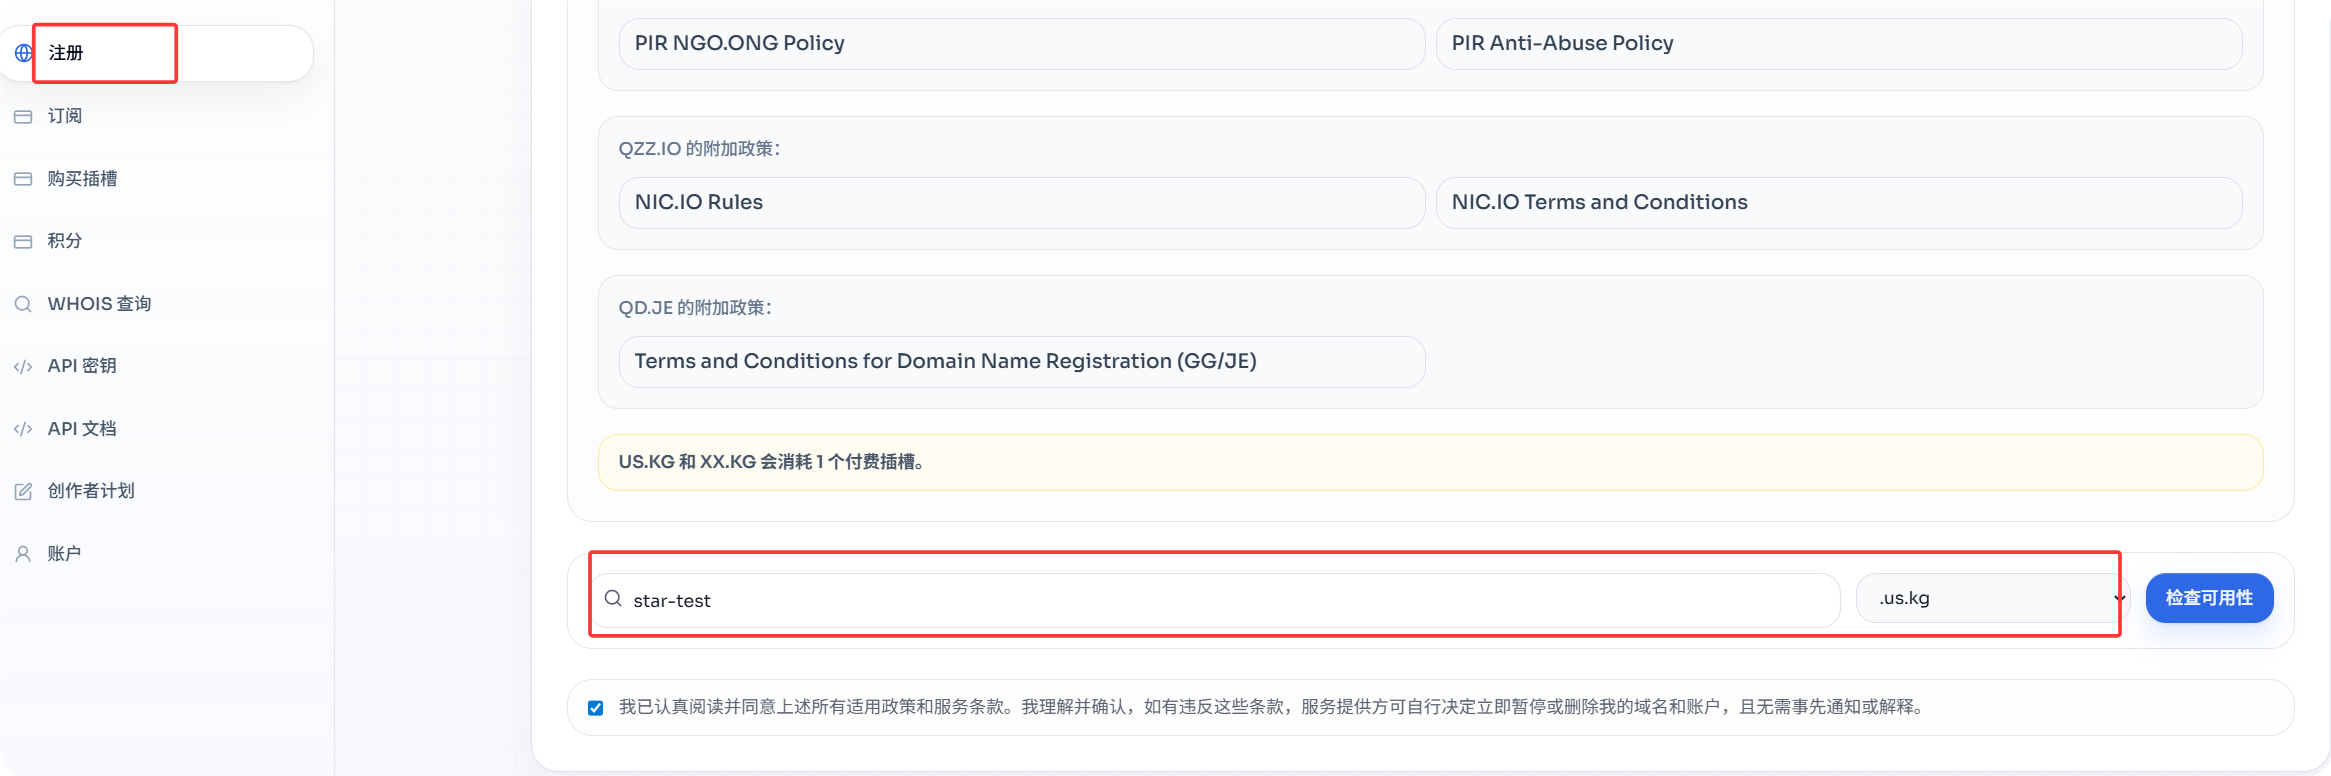Open NIC.IO Terms and Conditions link
Image resolution: width=2331 pixels, height=776 pixels.
pyautogui.click(x=1839, y=203)
